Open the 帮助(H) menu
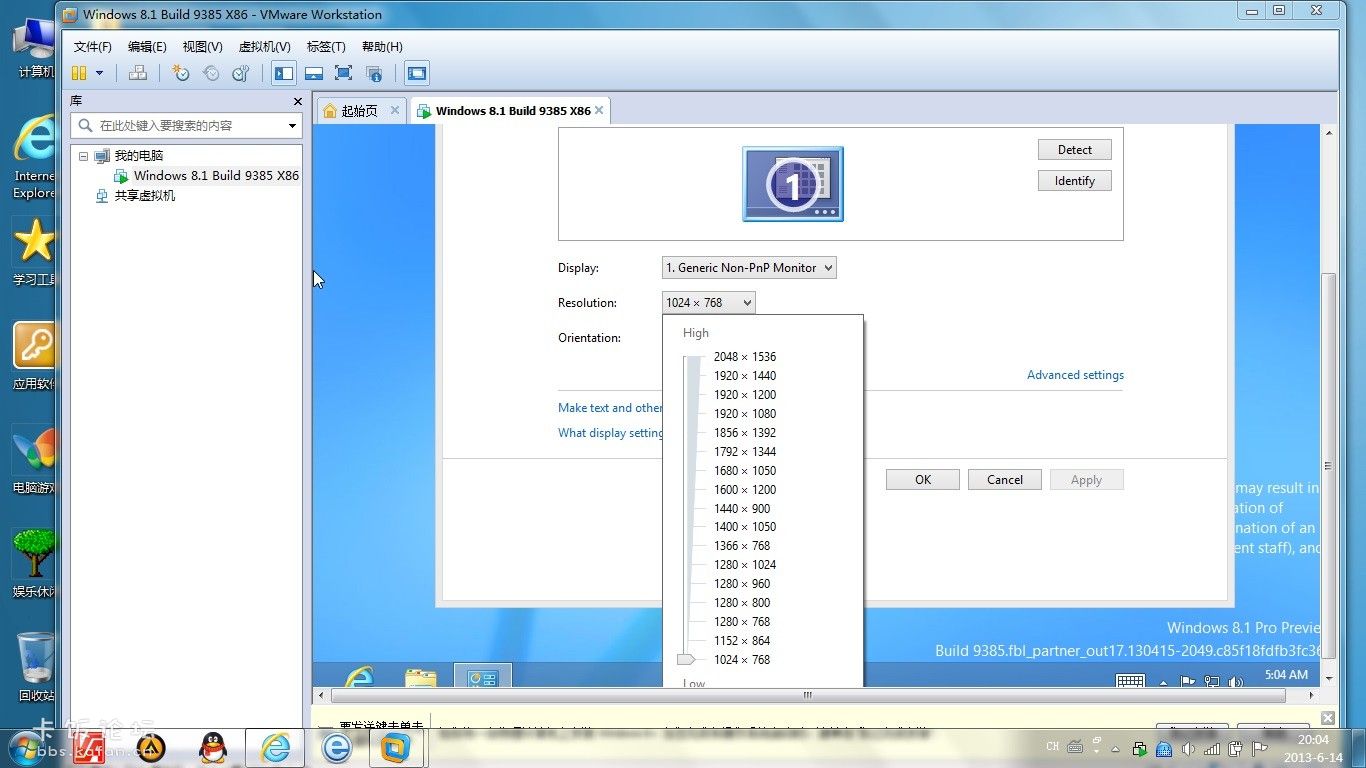This screenshot has width=1366, height=768. click(x=382, y=47)
